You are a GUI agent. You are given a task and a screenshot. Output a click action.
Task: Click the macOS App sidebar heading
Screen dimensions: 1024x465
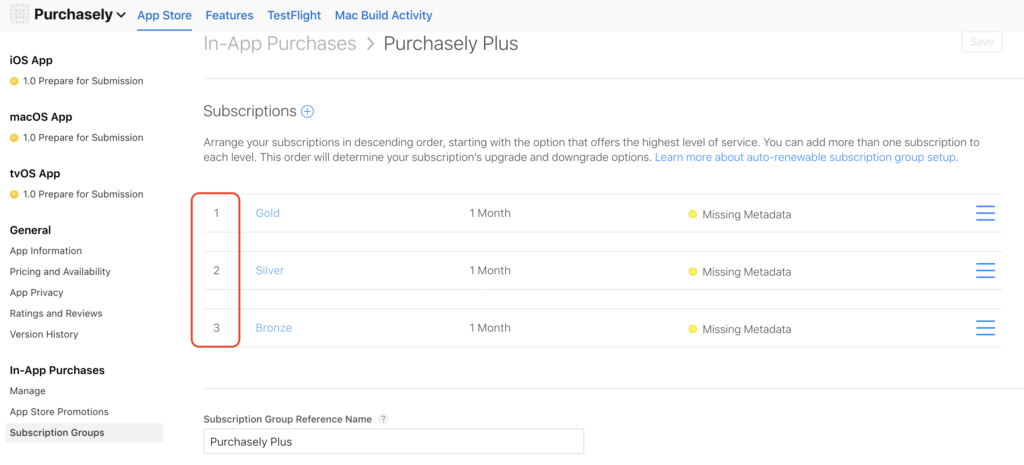click(41, 117)
